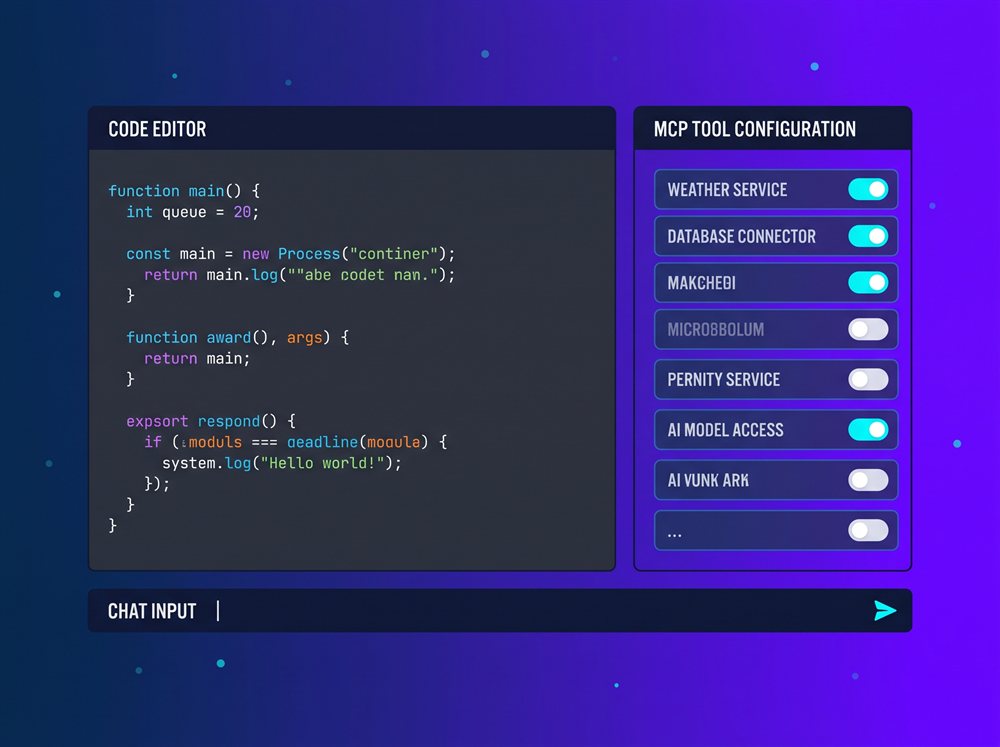Screen dimensions: 1000x747
Task: Click the ellipsis label in last tool row
Action: 674,534
